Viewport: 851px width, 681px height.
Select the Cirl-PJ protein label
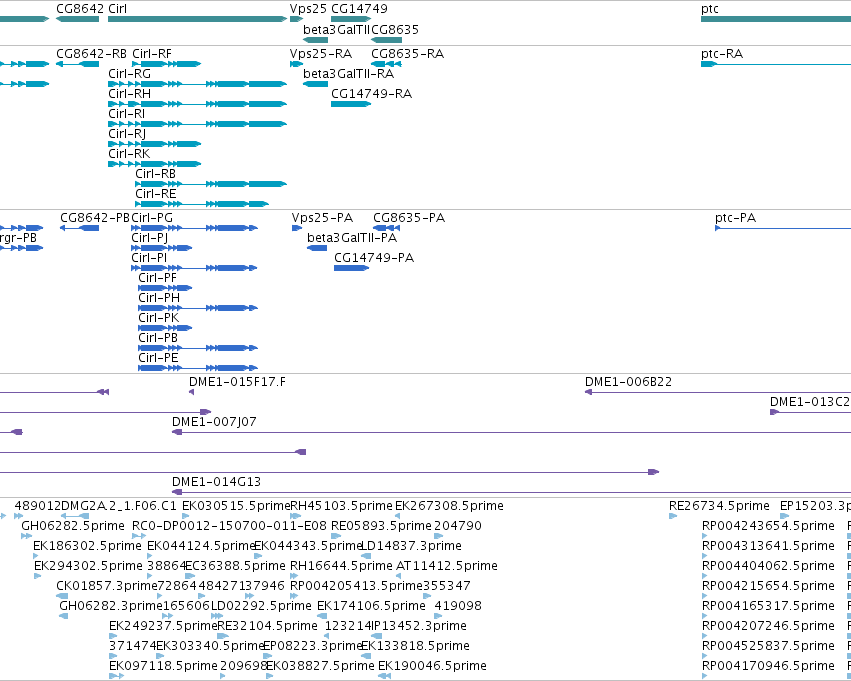[x=150, y=238]
